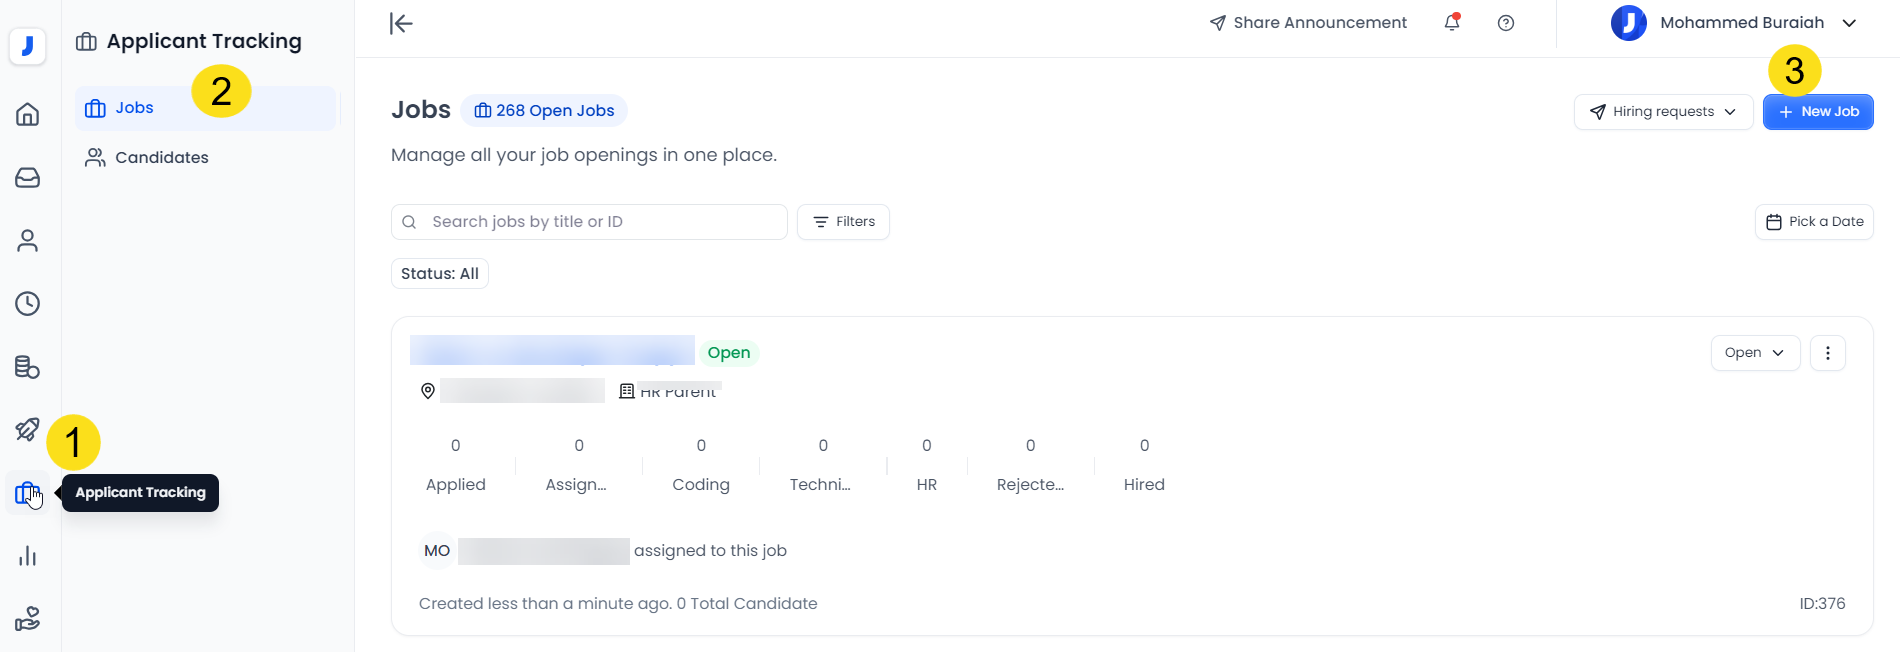Open the Mohammed Buraiah account menu

coord(1735,23)
